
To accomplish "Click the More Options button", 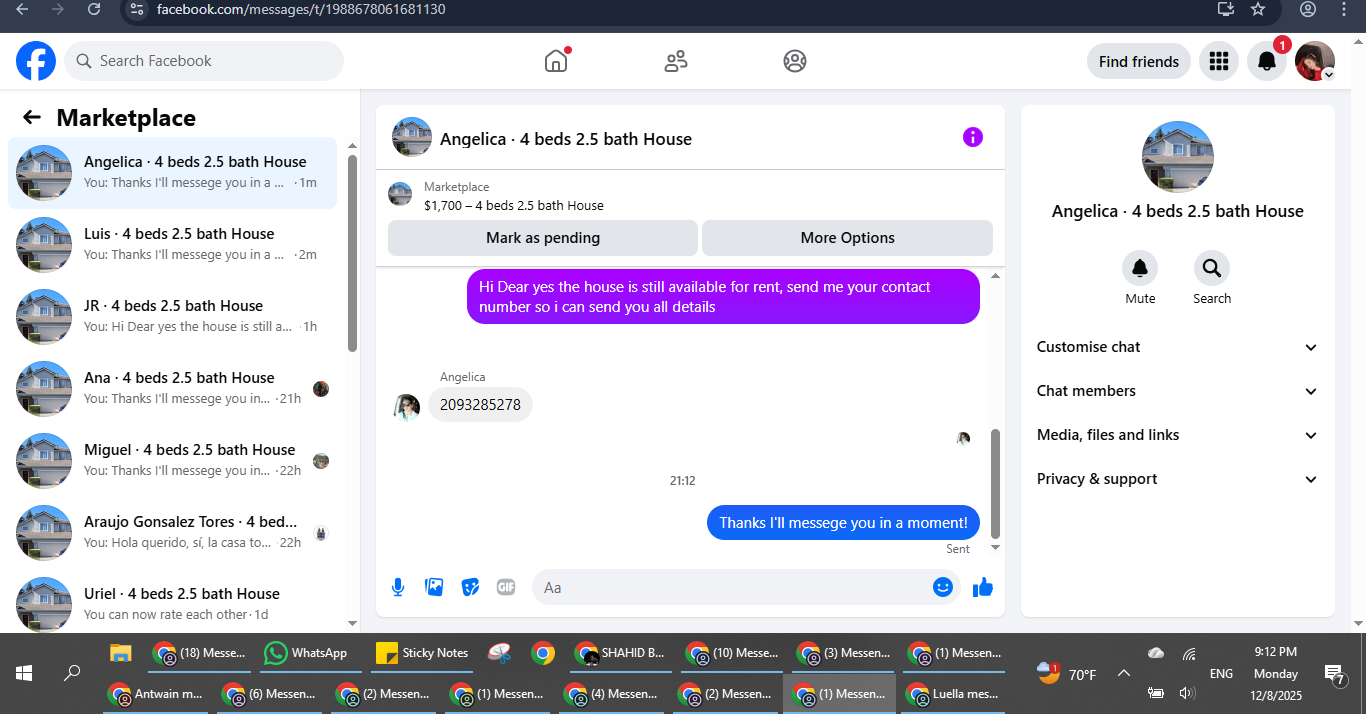I will pos(847,238).
